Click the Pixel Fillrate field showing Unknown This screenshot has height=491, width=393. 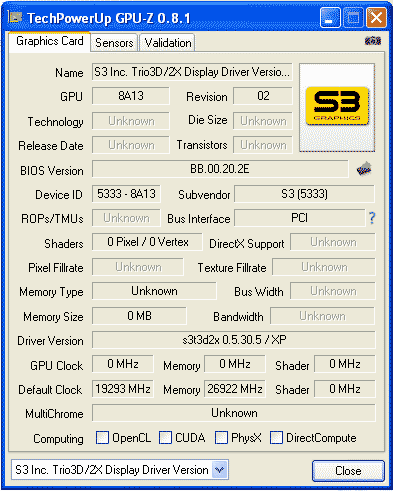[138, 267]
